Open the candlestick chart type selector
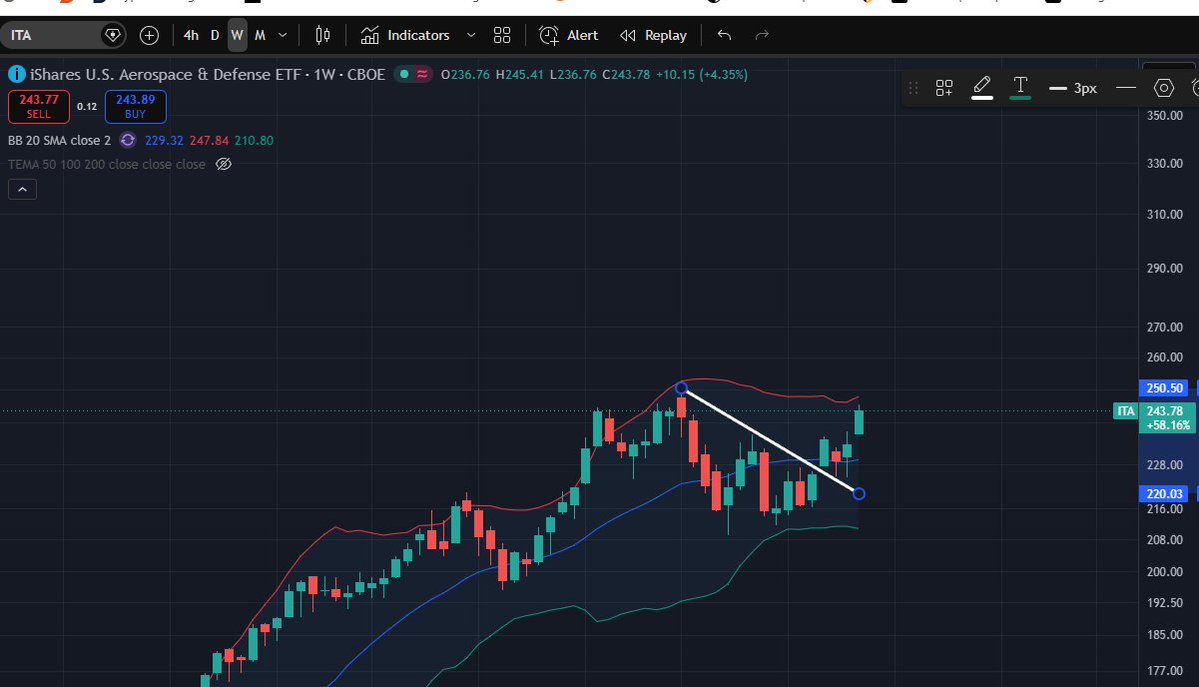Image resolution: width=1199 pixels, height=687 pixels. [323, 35]
